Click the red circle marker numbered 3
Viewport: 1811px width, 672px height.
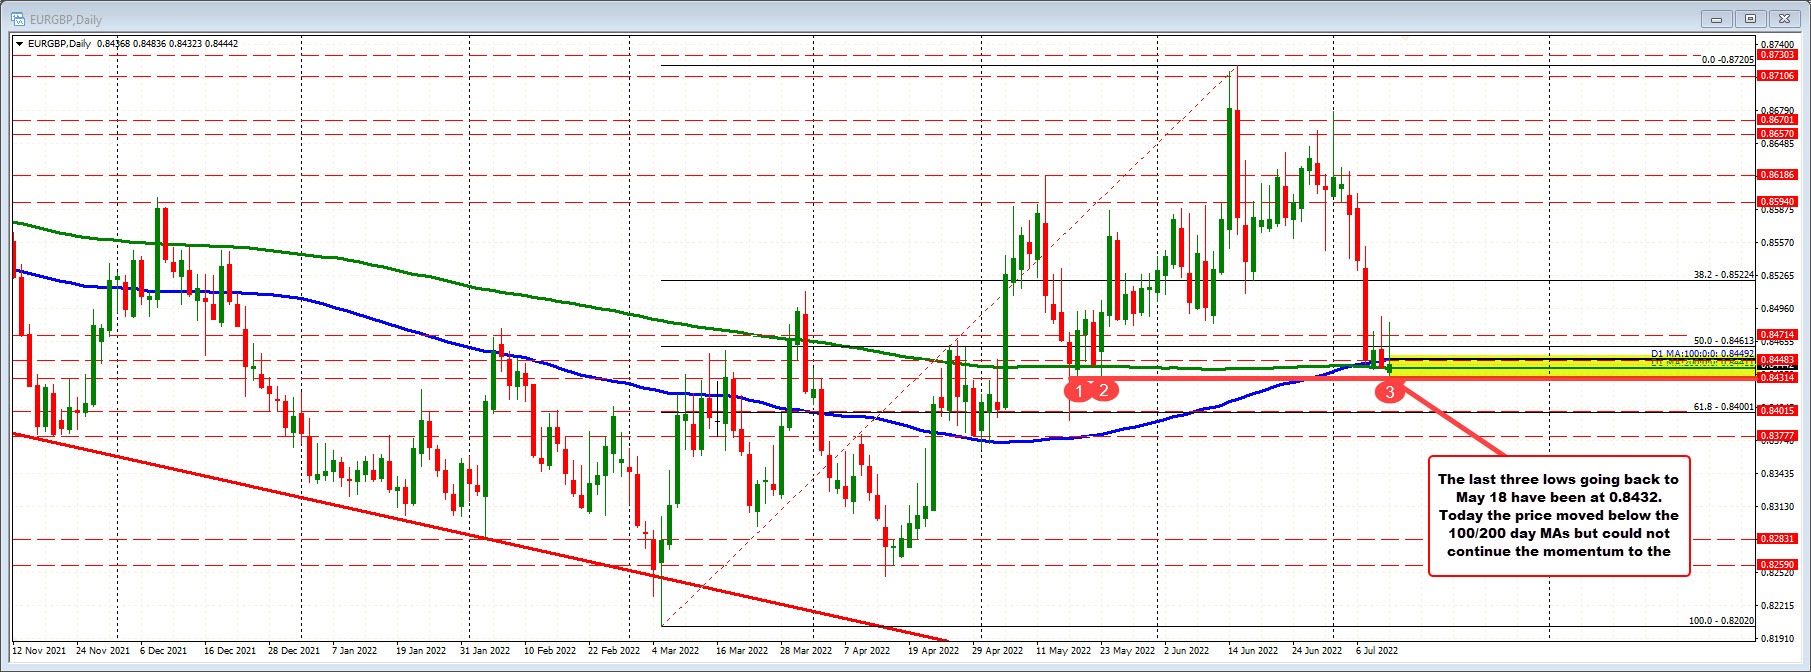click(1389, 393)
